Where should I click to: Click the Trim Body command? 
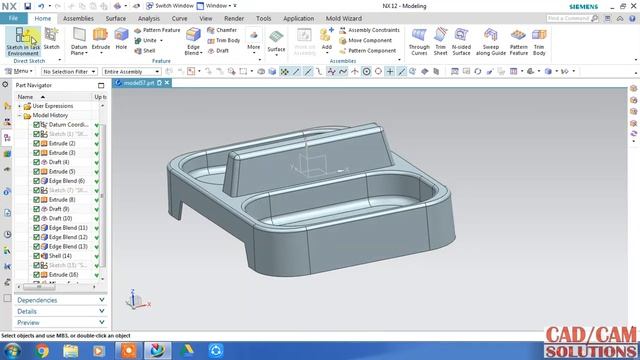[x=223, y=40]
